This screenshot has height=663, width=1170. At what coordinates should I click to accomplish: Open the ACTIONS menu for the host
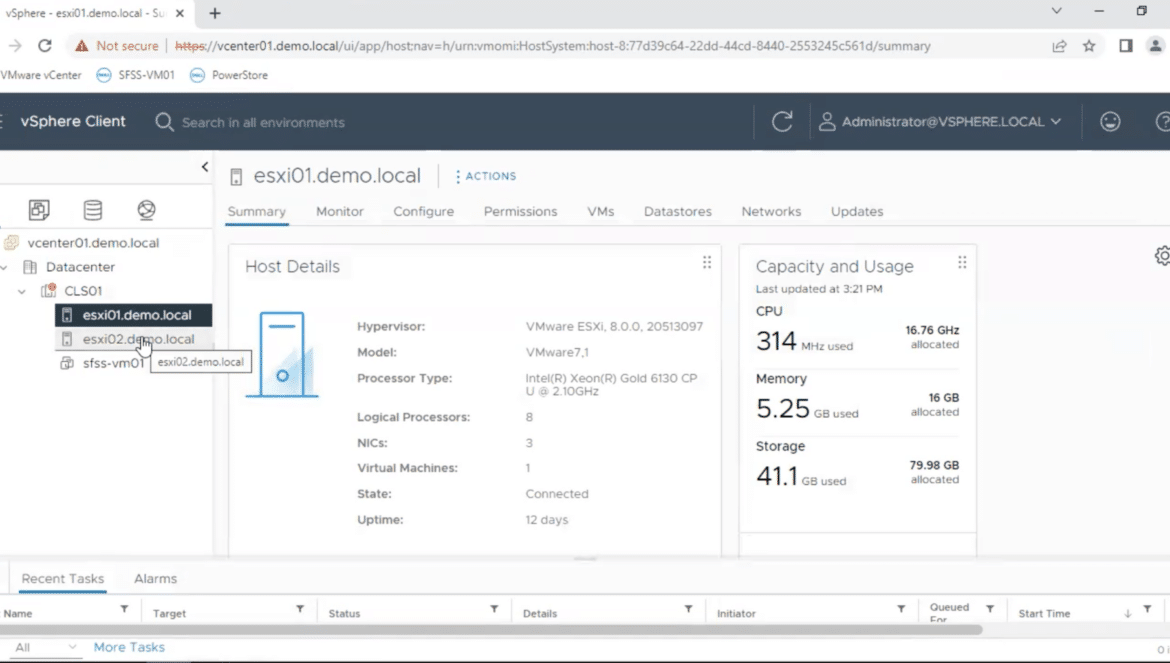(486, 176)
